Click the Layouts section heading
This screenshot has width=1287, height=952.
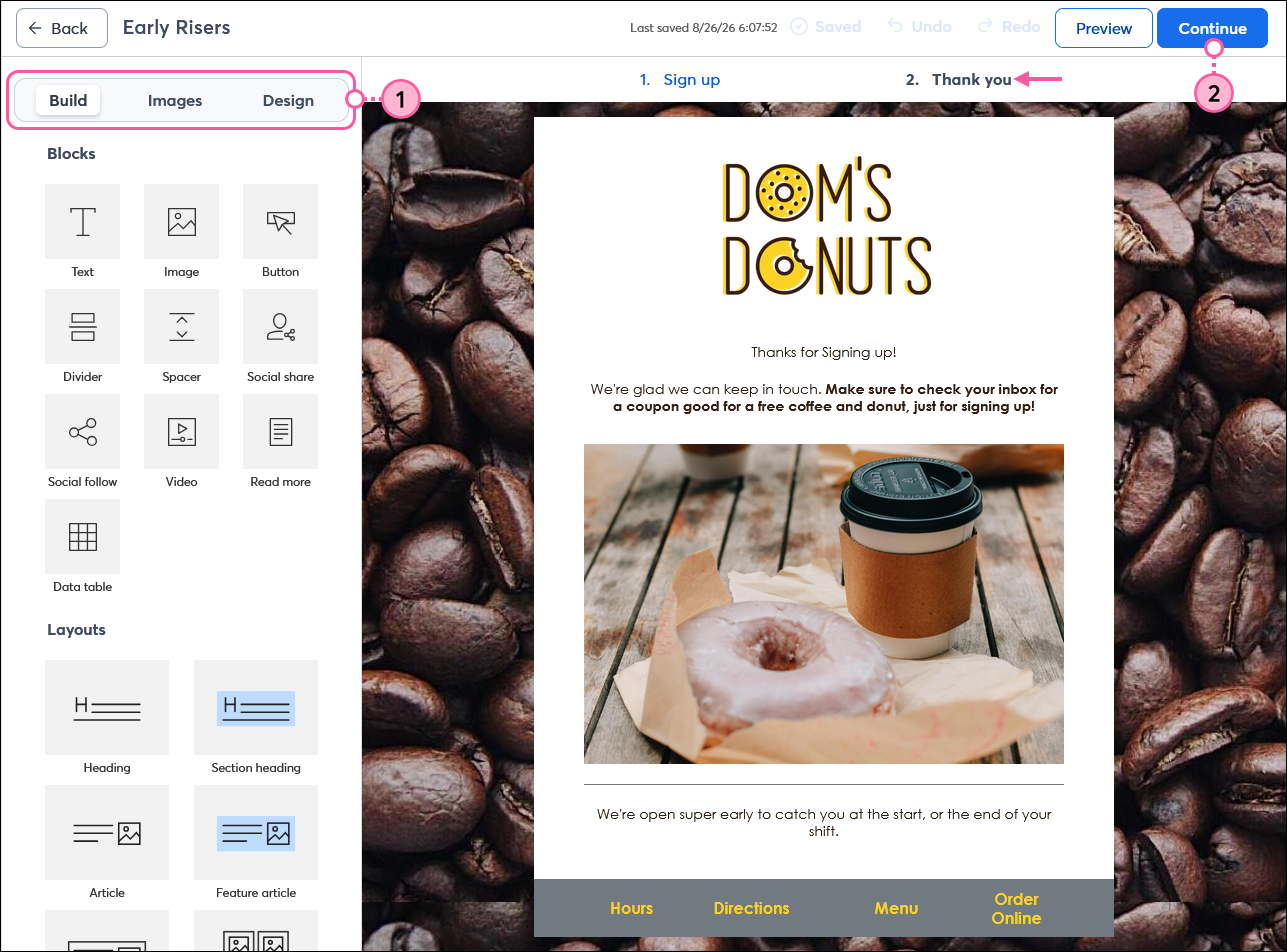point(76,629)
